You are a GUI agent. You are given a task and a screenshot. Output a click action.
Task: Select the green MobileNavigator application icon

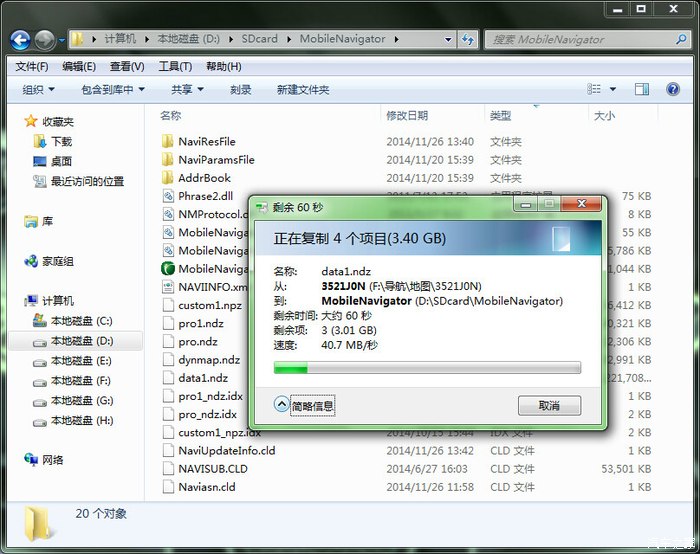click(x=167, y=269)
